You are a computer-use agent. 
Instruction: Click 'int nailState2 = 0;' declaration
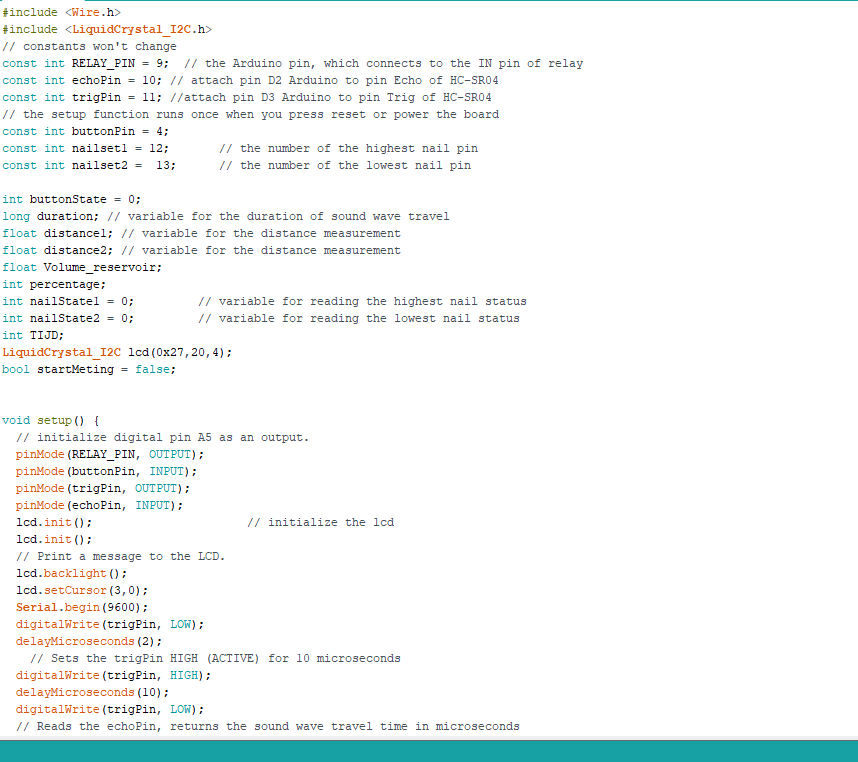(68, 318)
